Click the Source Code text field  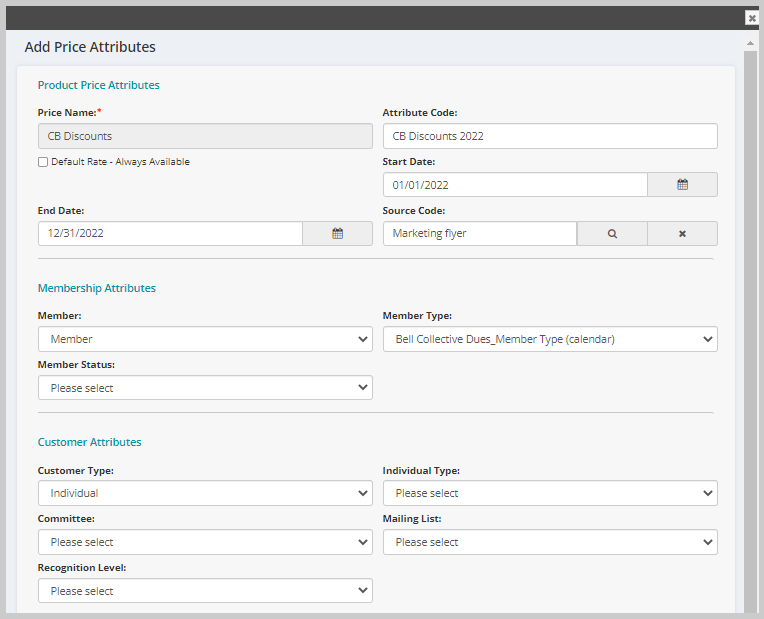tap(480, 233)
